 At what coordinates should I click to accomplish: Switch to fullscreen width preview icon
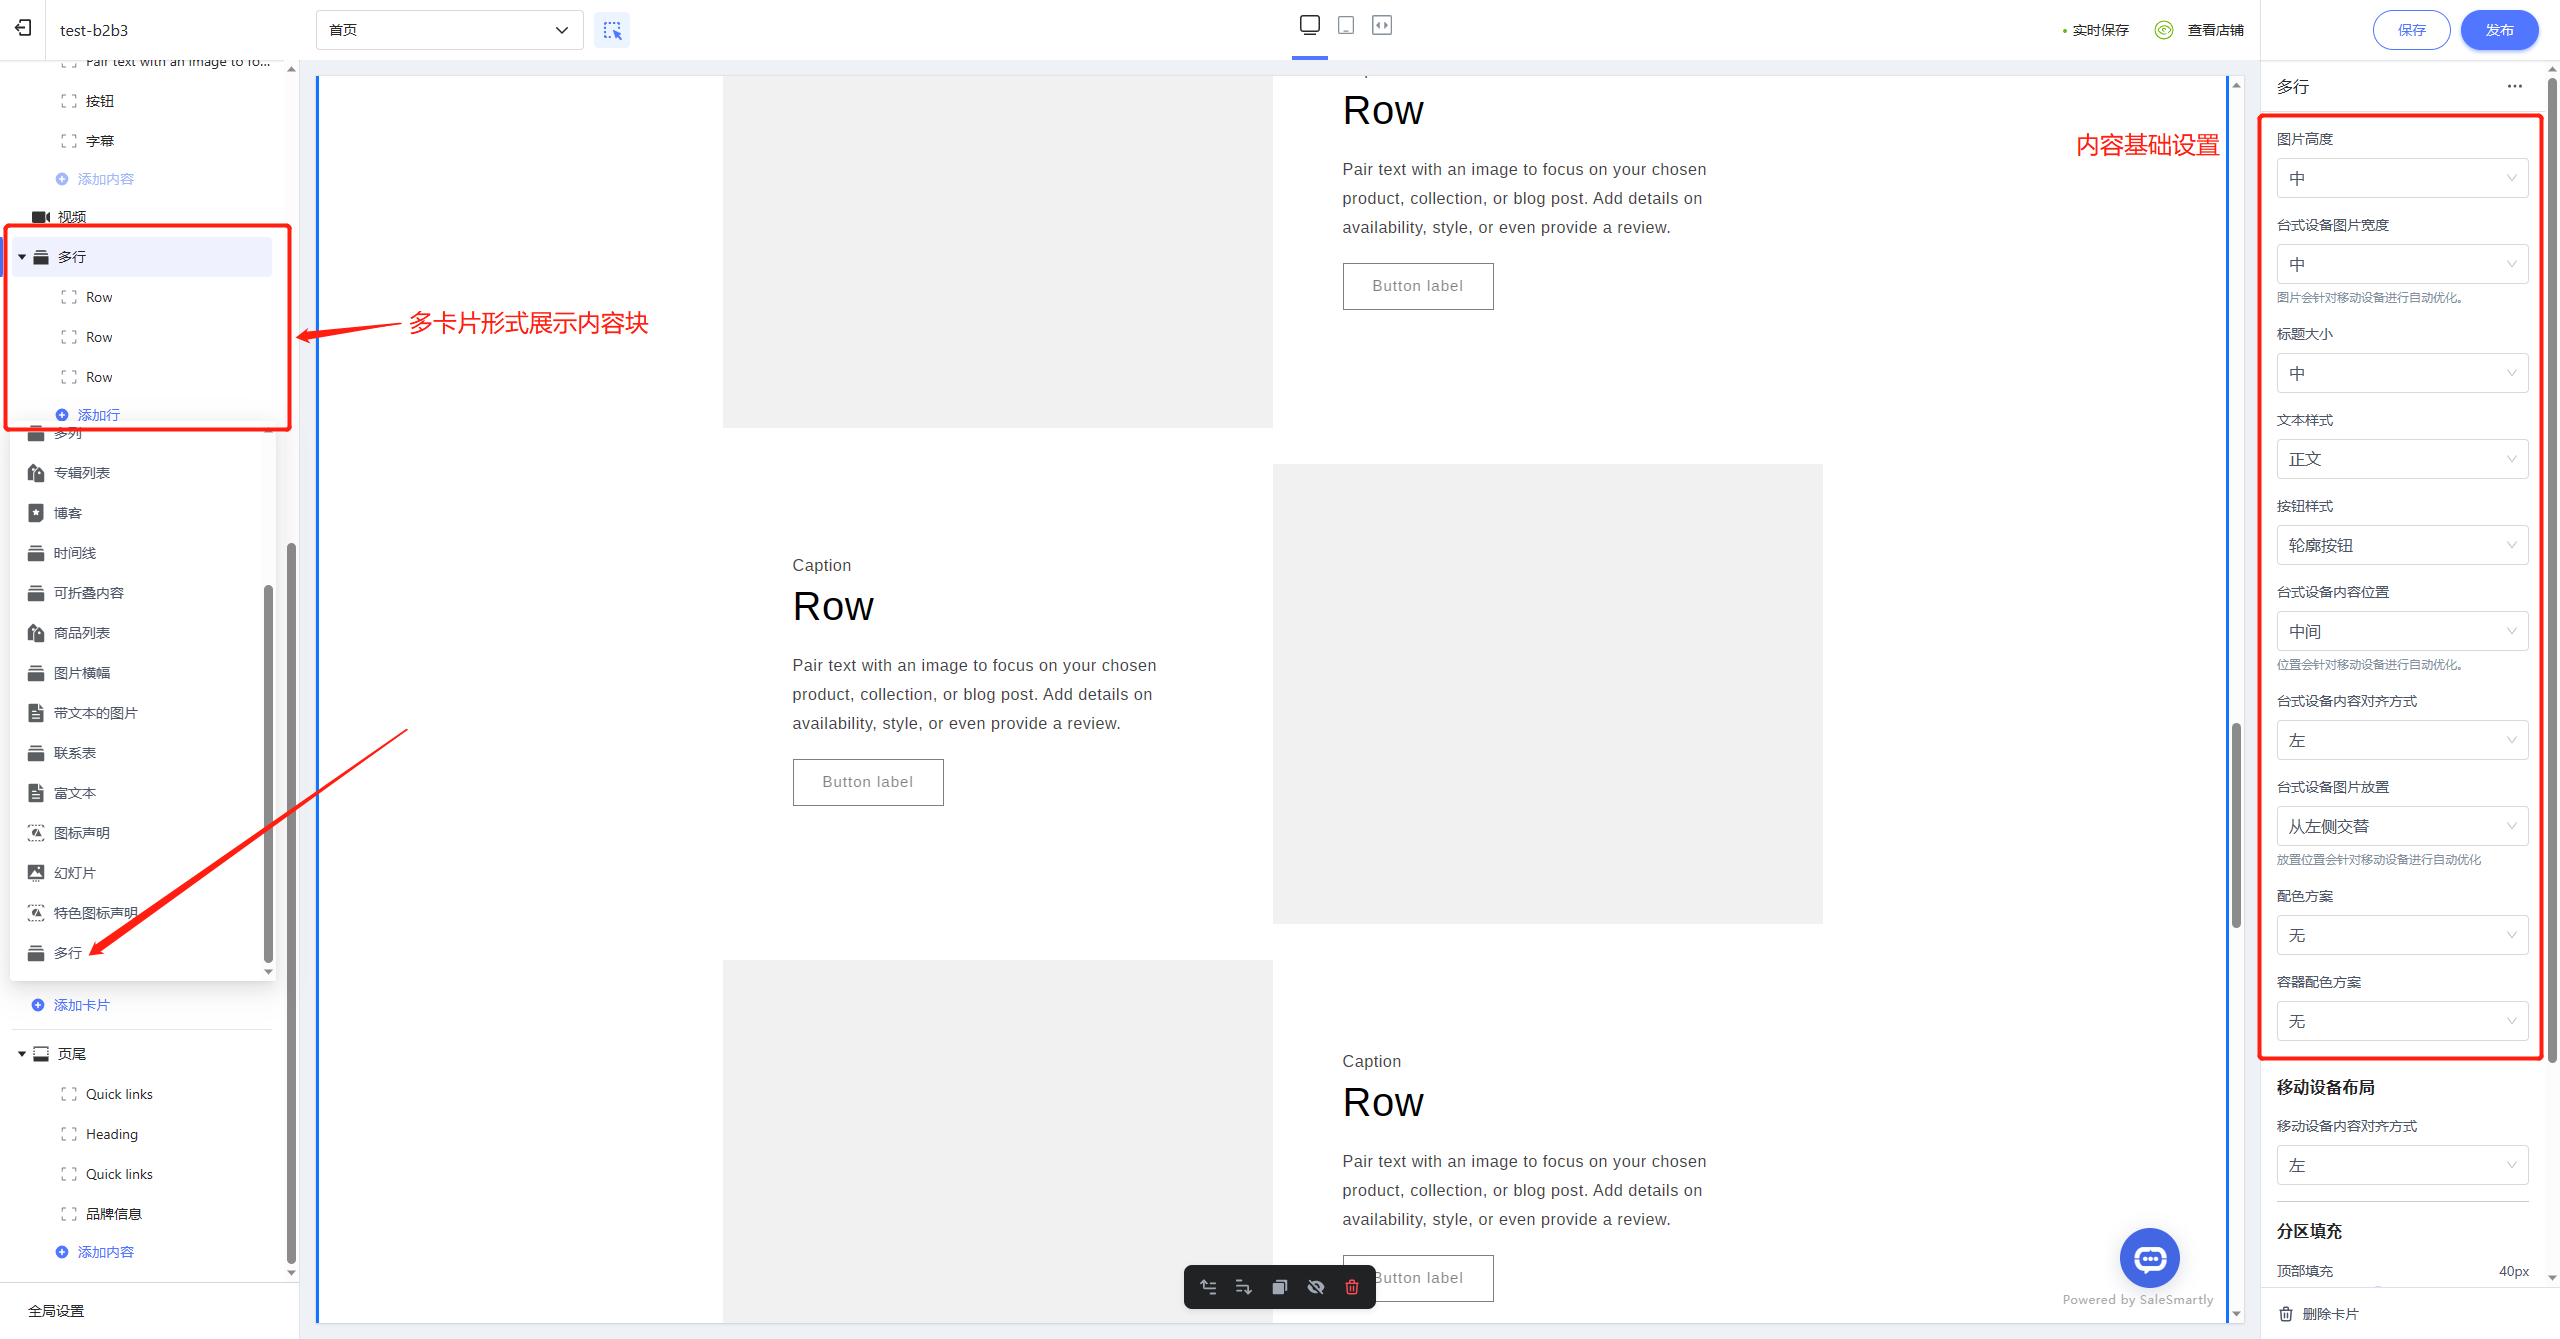(x=1382, y=25)
